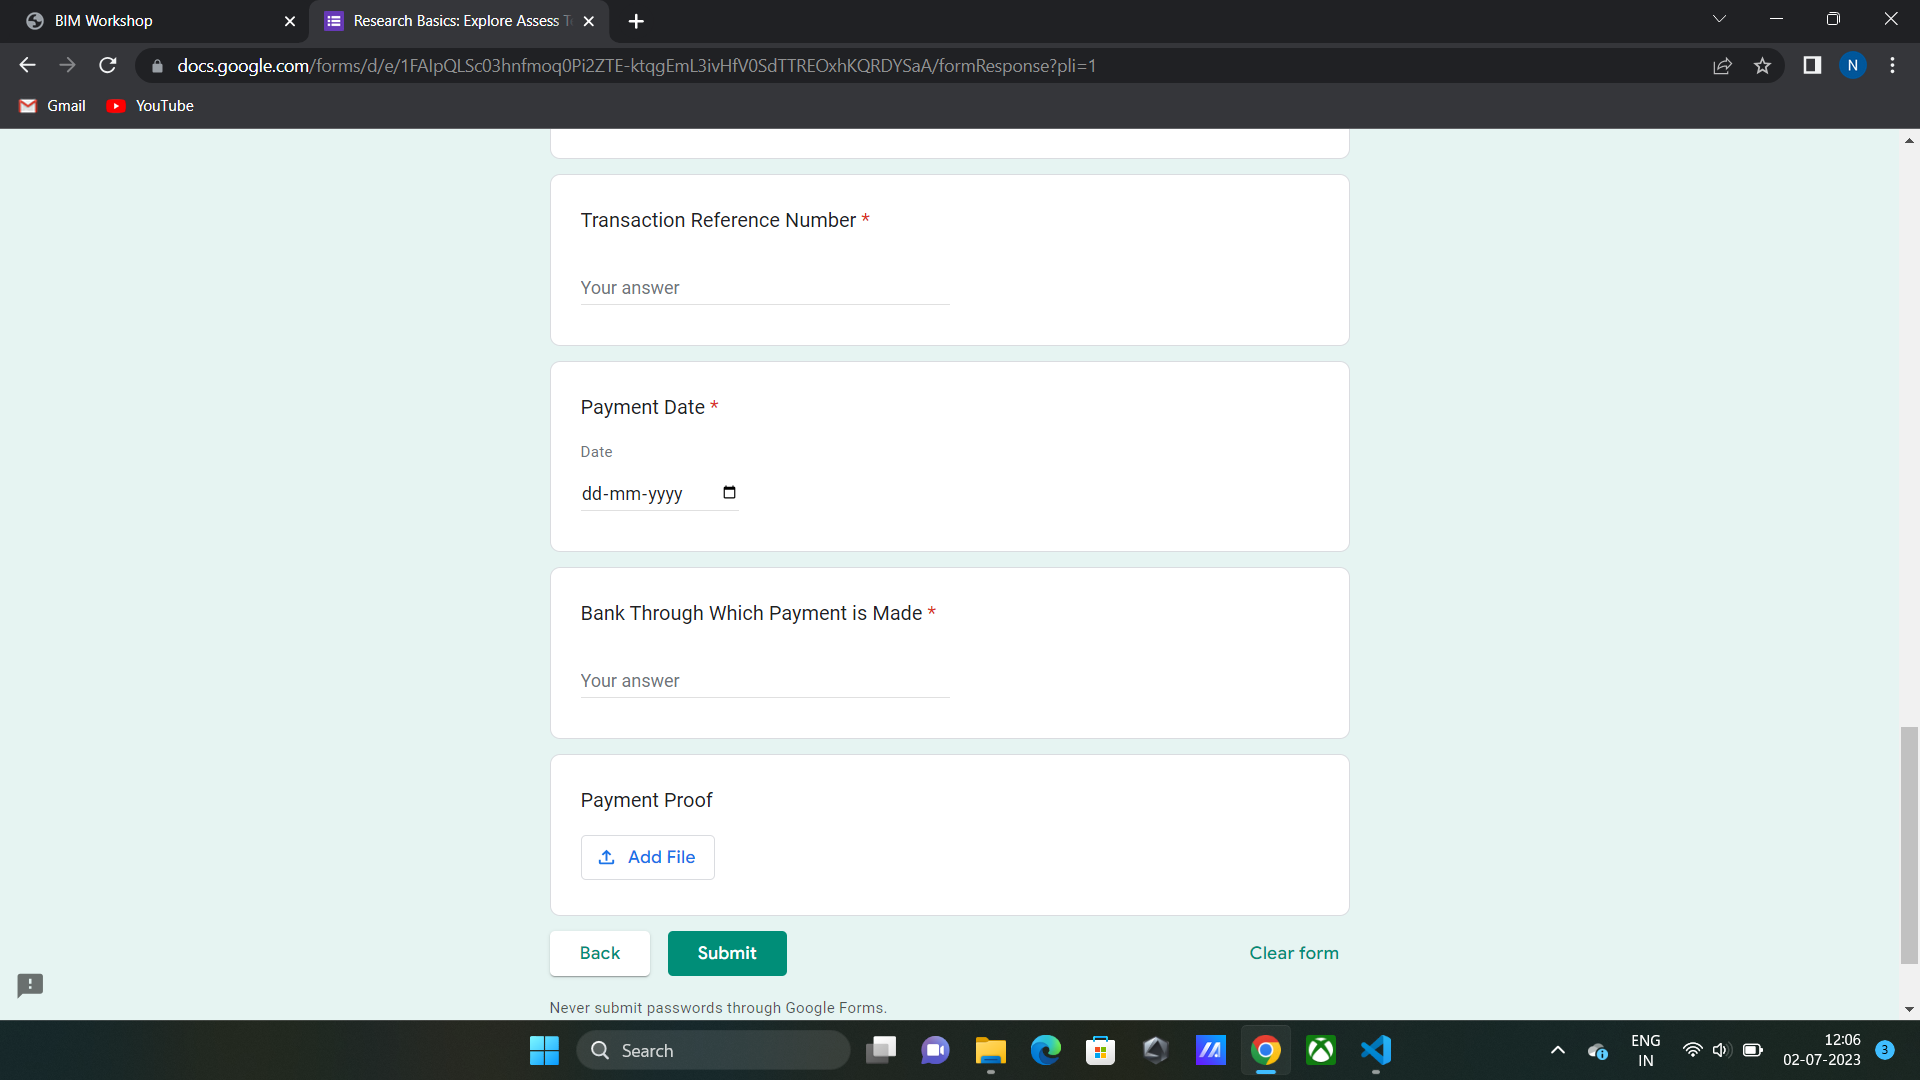Show hidden system tray icons

[1557, 1050]
